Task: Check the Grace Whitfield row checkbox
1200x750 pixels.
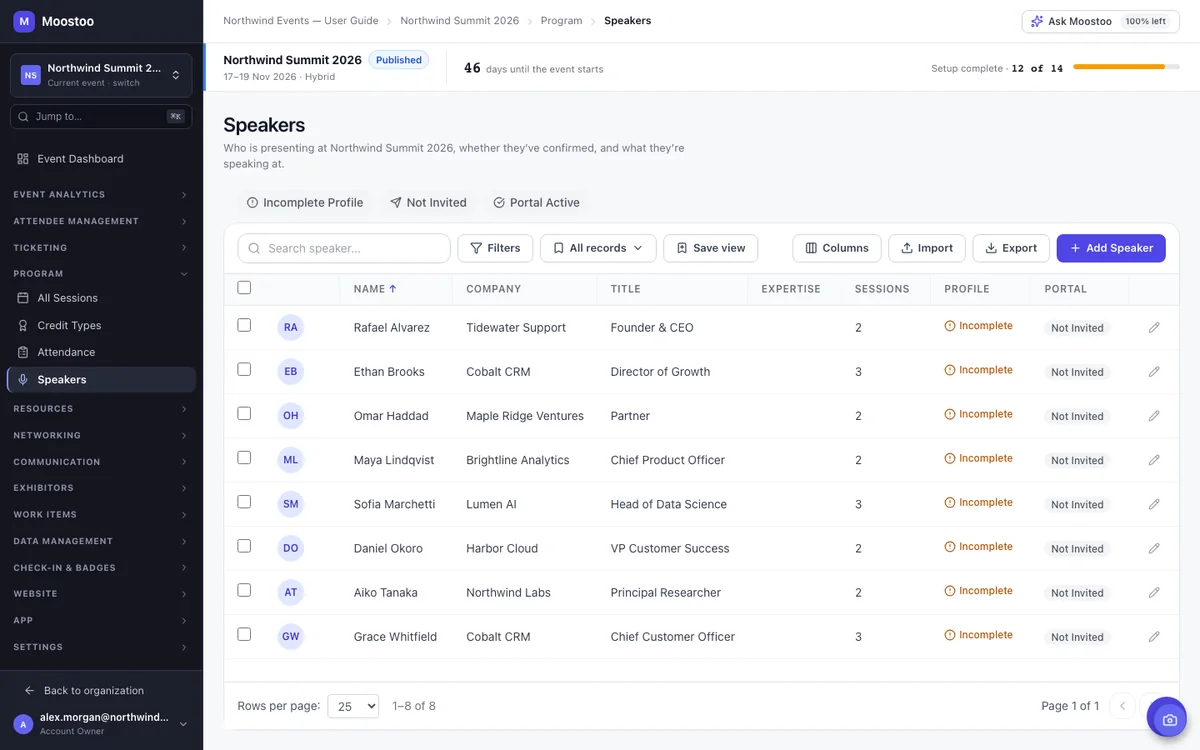Action: [244, 634]
